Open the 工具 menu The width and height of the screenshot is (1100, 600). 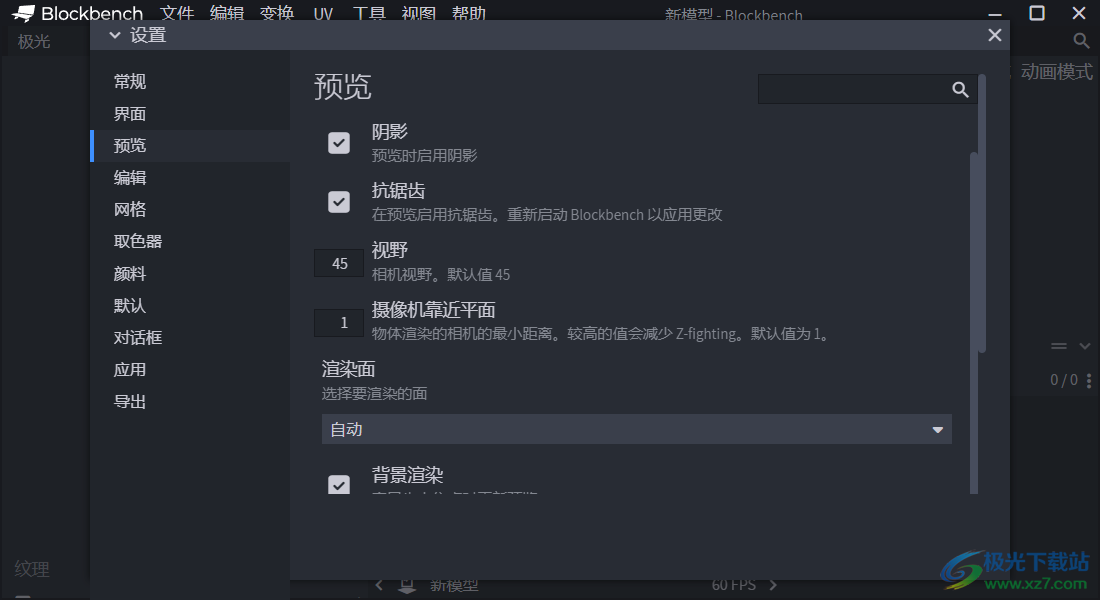coord(369,13)
